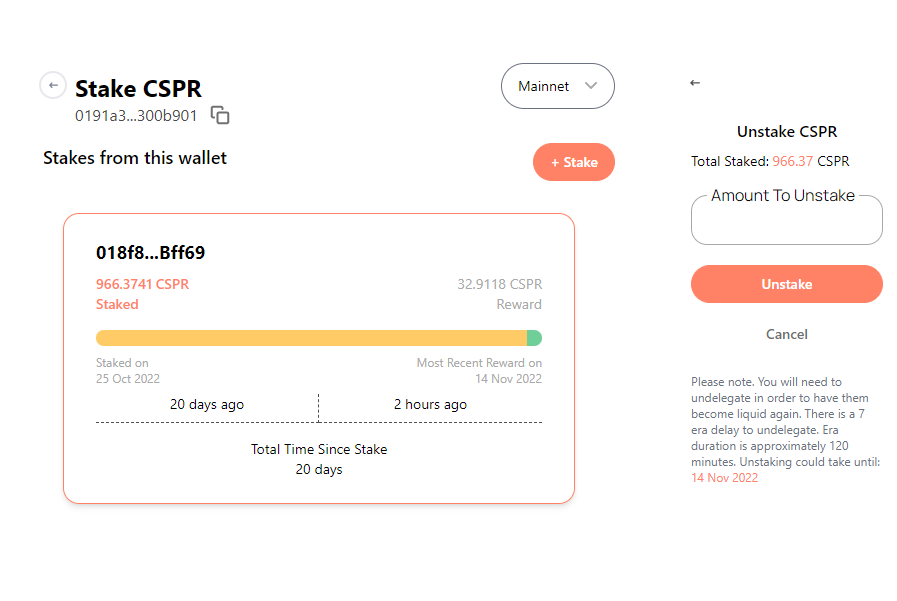Go back using the Unstake panel arrow
The height and width of the screenshot is (601, 897).
coord(695,83)
